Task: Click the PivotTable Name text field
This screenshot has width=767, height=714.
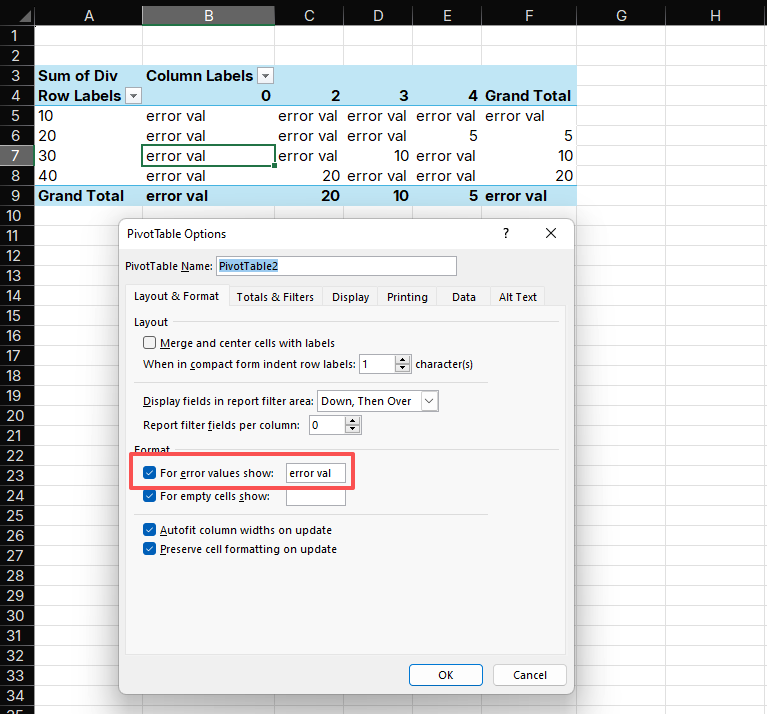Action: [x=336, y=266]
